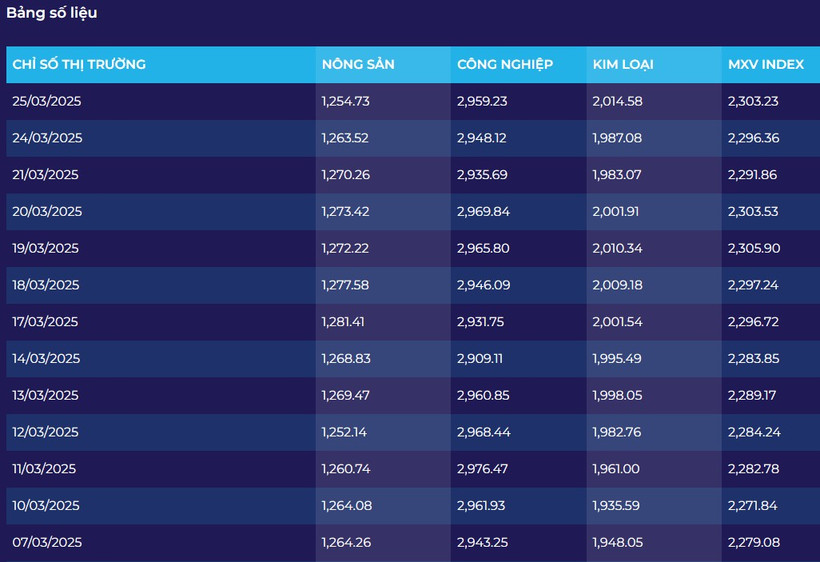Viewport: 820px width, 562px height.
Task: Select the 'CÔNG NGHIỆP' column header
Action: (x=505, y=64)
